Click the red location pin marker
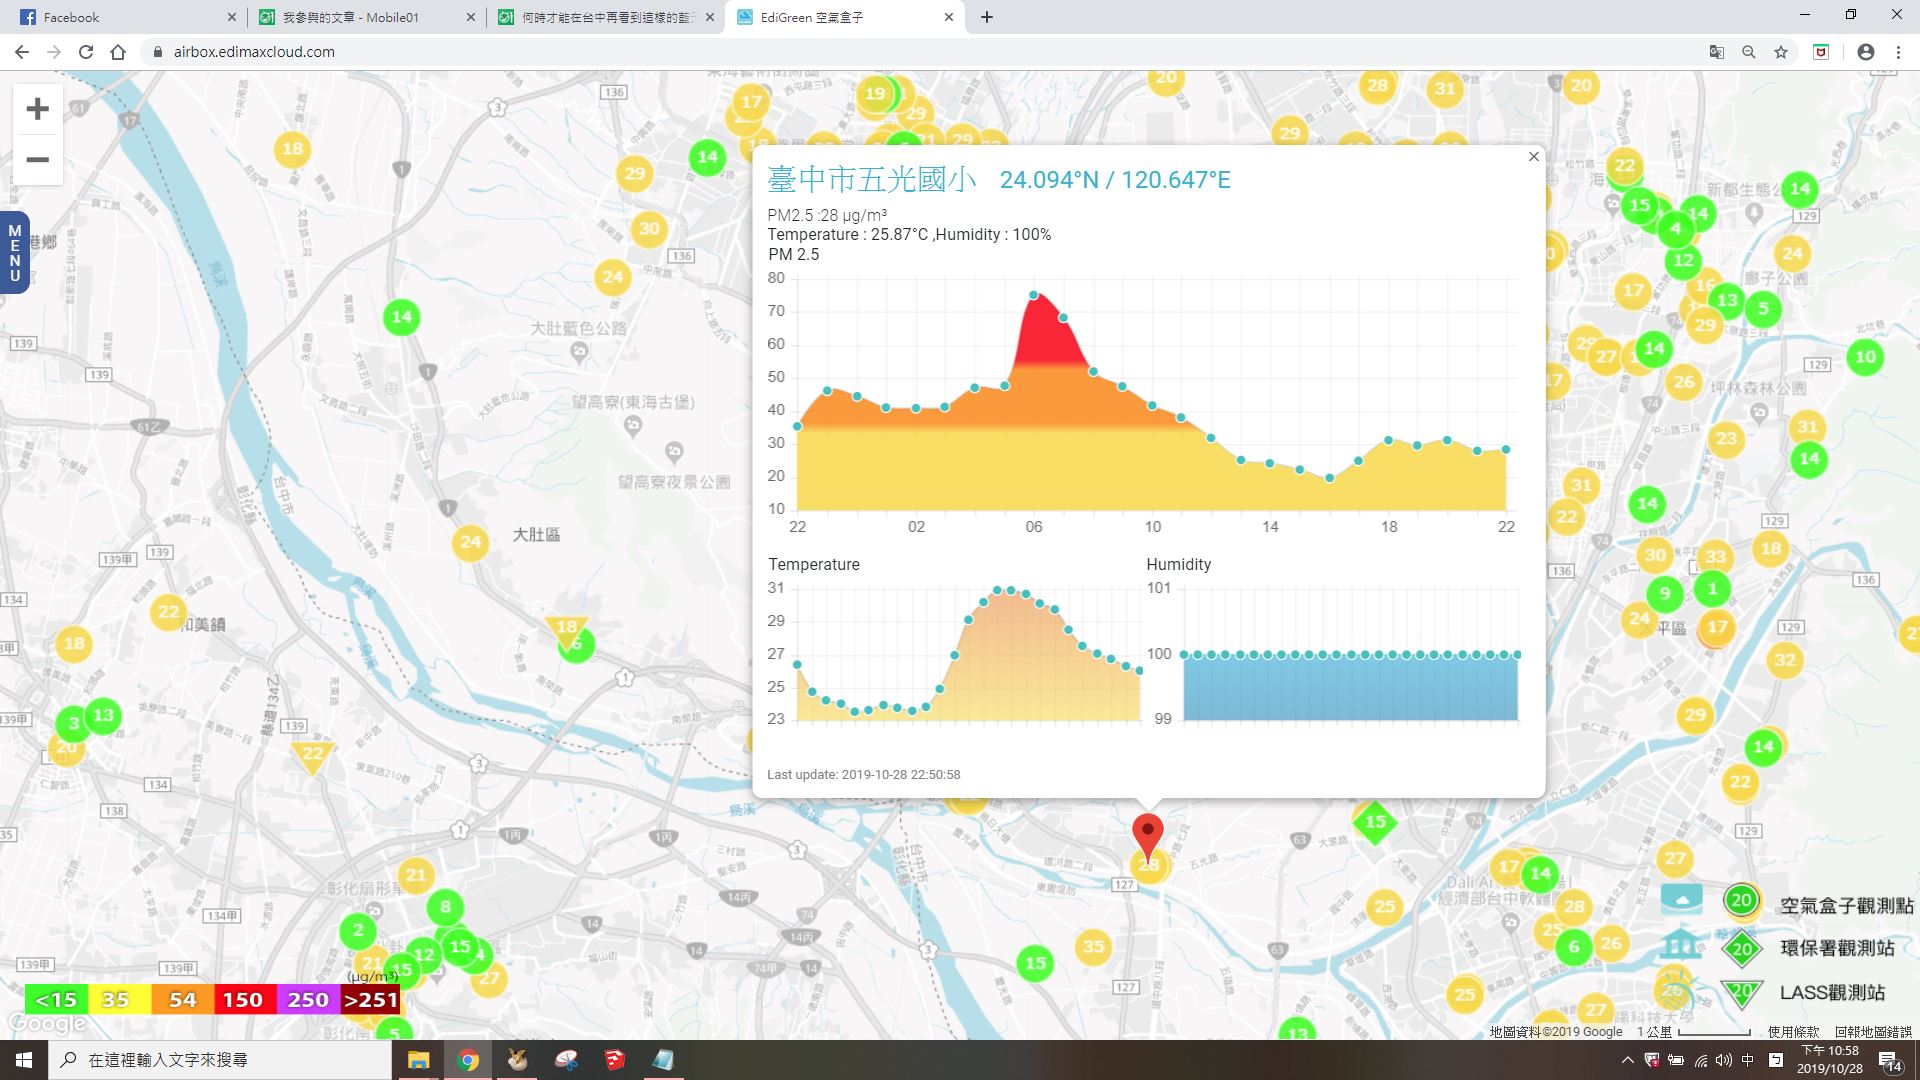Screen dimensions: 1920x1080 (x=1148, y=838)
